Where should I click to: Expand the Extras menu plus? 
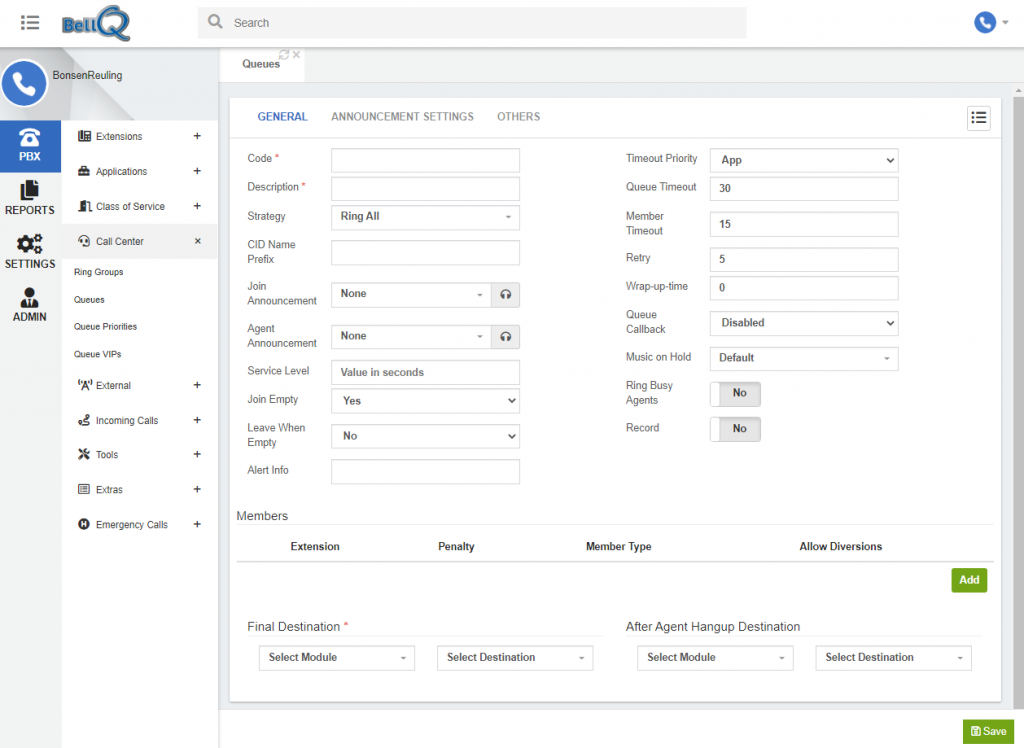click(x=197, y=489)
